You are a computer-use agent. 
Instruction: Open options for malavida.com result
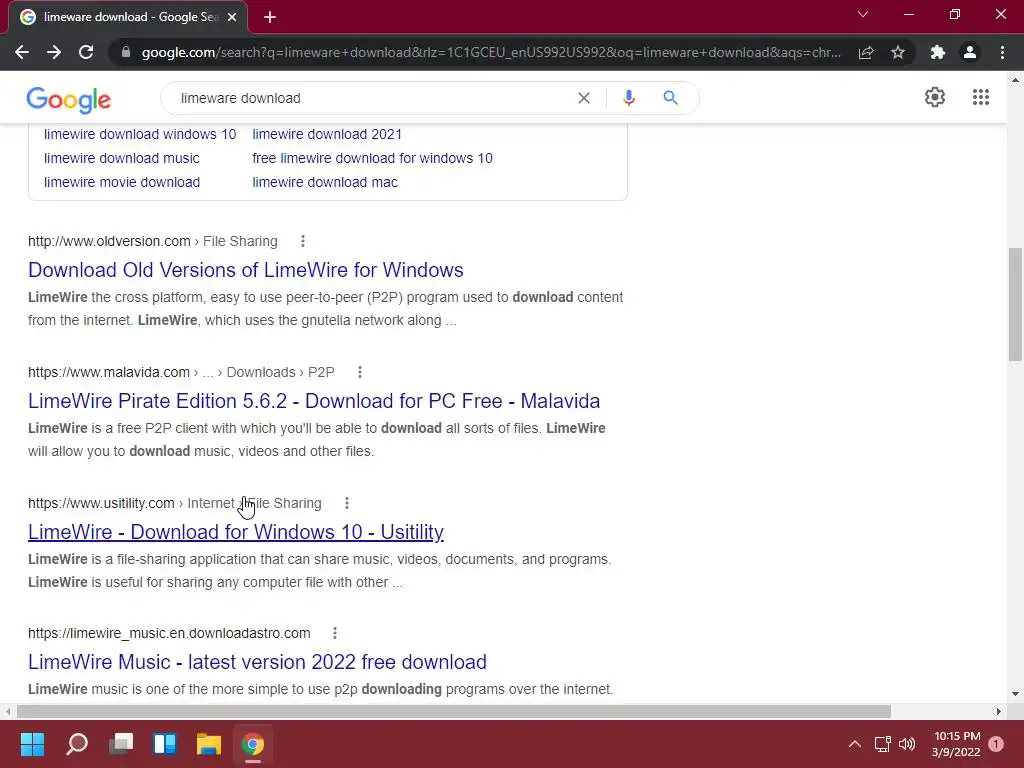[360, 372]
